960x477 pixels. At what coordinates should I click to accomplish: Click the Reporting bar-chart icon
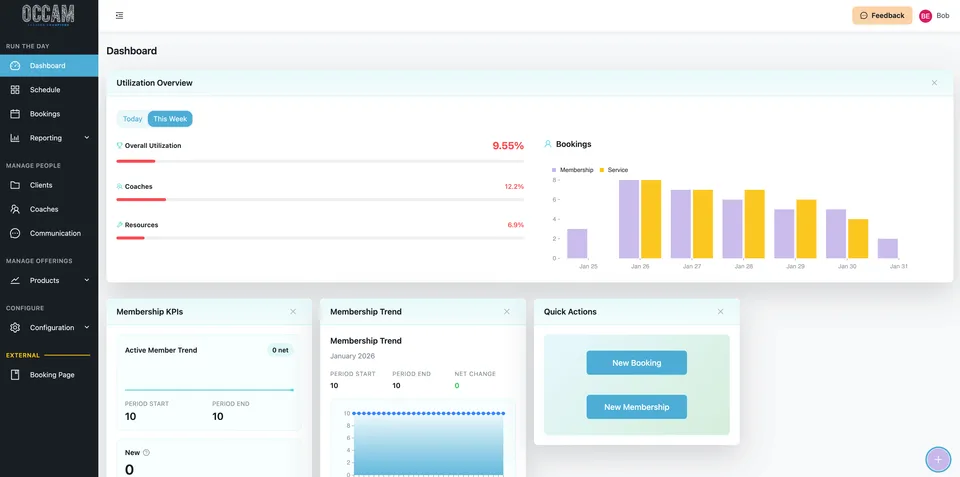[15, 138]
